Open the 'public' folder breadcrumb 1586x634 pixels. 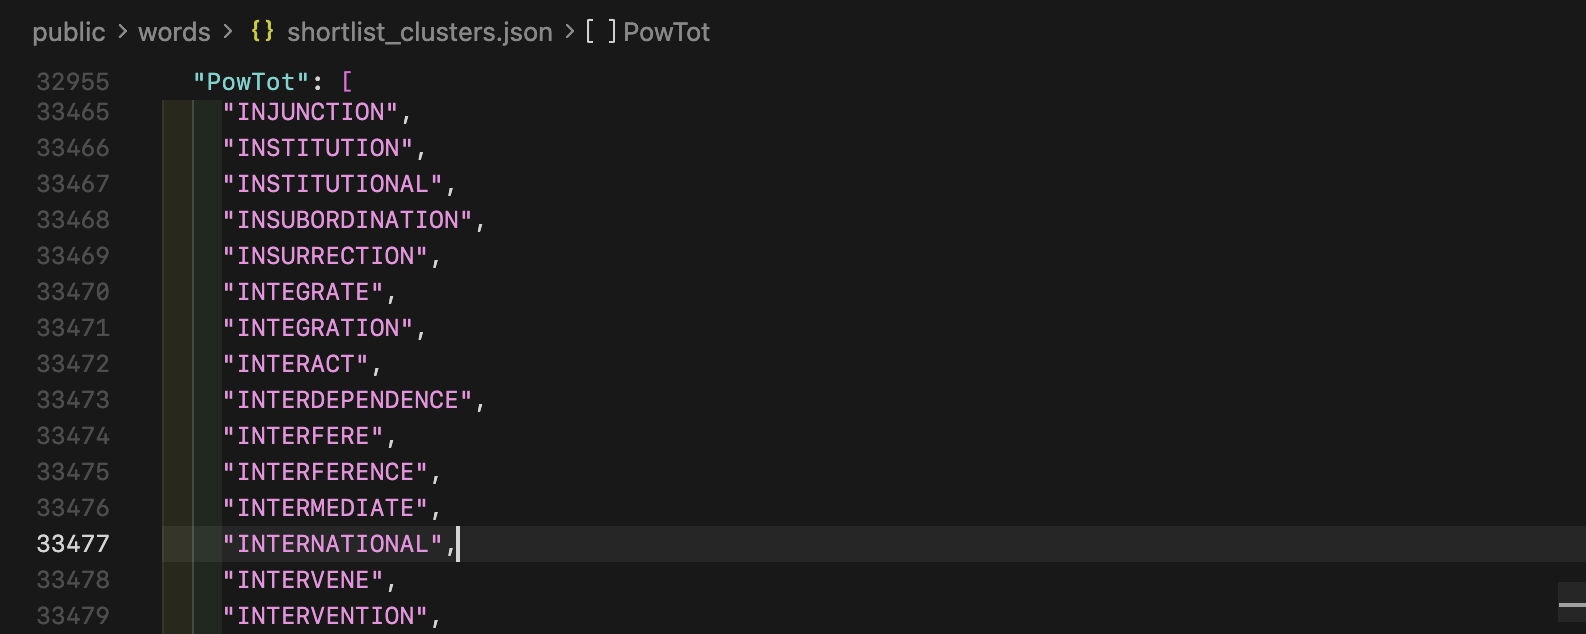pos(68,32)
